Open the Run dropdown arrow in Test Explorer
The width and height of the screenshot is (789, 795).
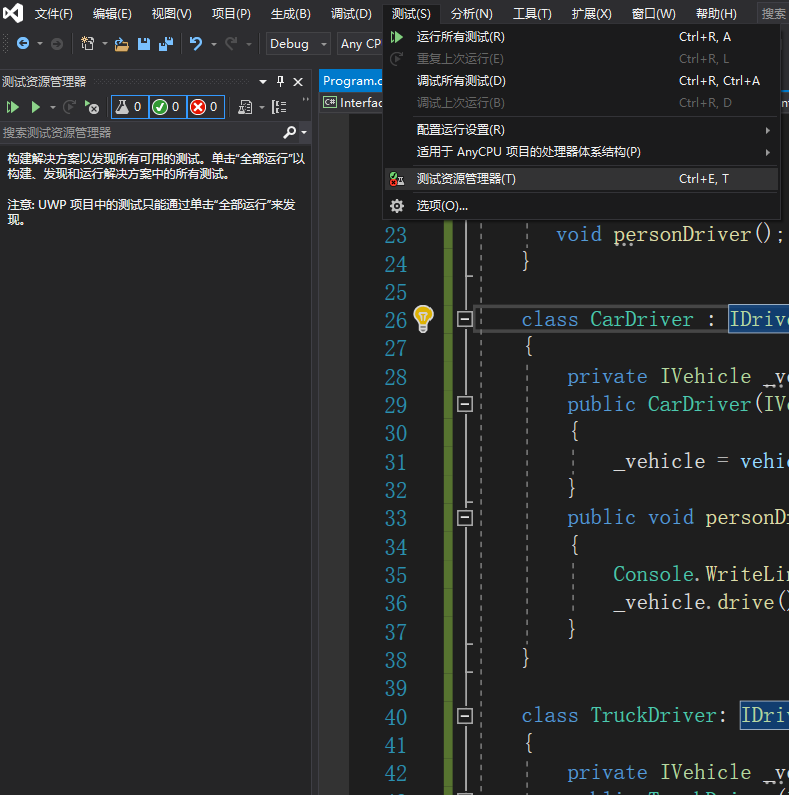(x=53, y=107)
